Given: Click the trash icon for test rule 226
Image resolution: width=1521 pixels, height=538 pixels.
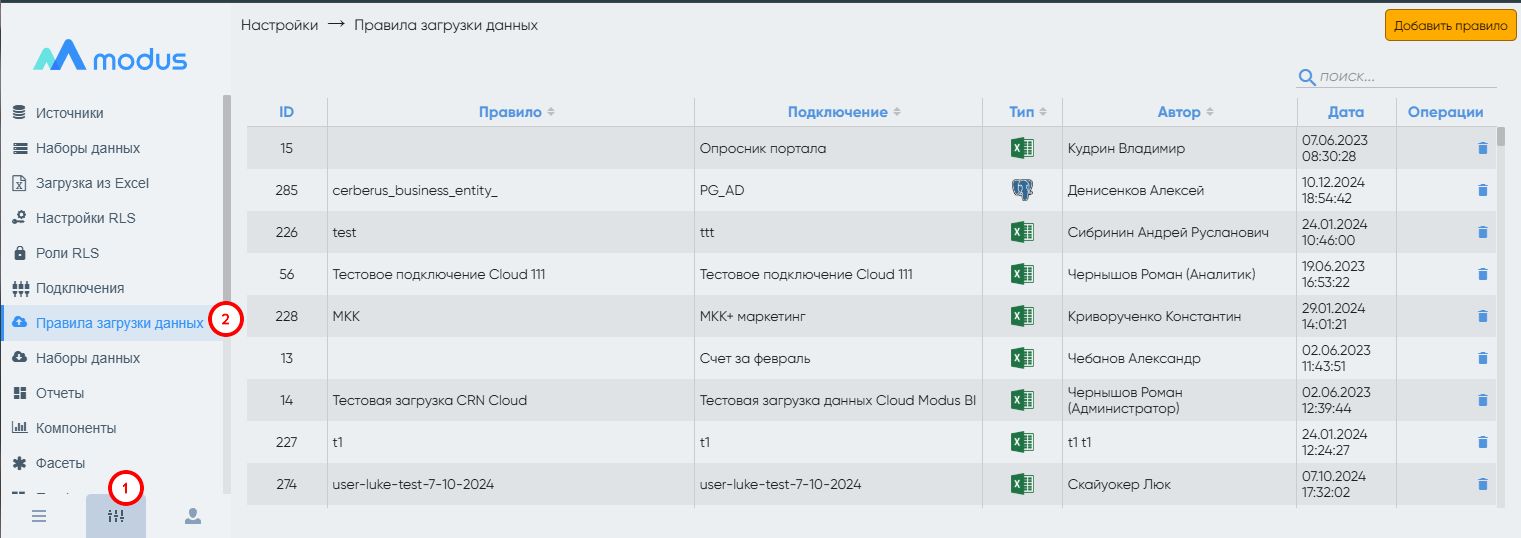Looking at the screenshot, I should click(x=1482, y=232).
